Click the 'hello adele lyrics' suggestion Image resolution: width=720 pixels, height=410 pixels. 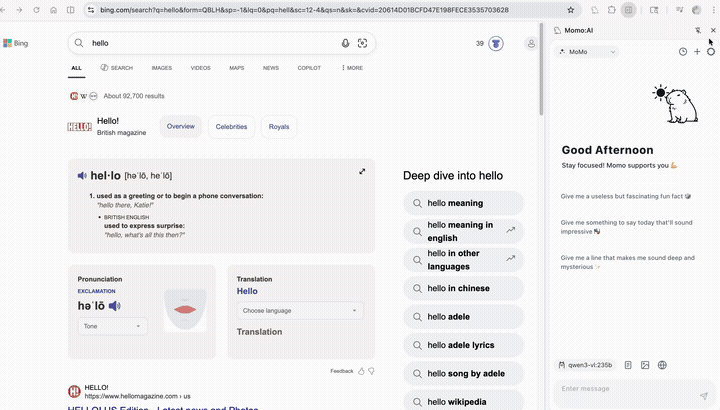click(x=463, y=345)
